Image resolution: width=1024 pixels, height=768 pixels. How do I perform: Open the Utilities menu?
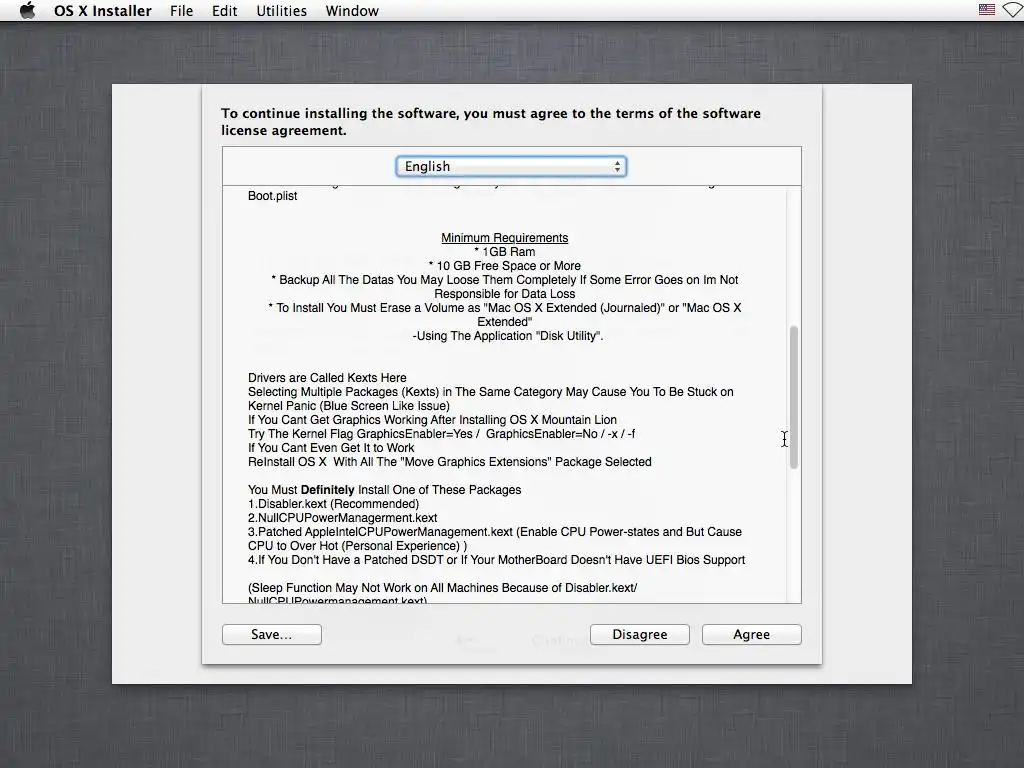click(x=281, y=11)
